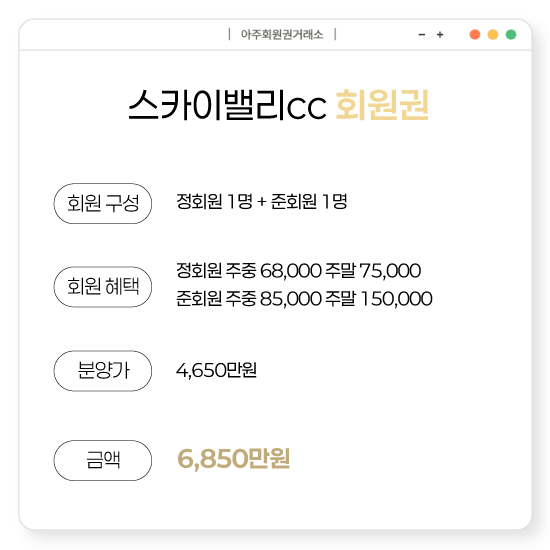Click the yellow circle window dot

coord(493,34)
